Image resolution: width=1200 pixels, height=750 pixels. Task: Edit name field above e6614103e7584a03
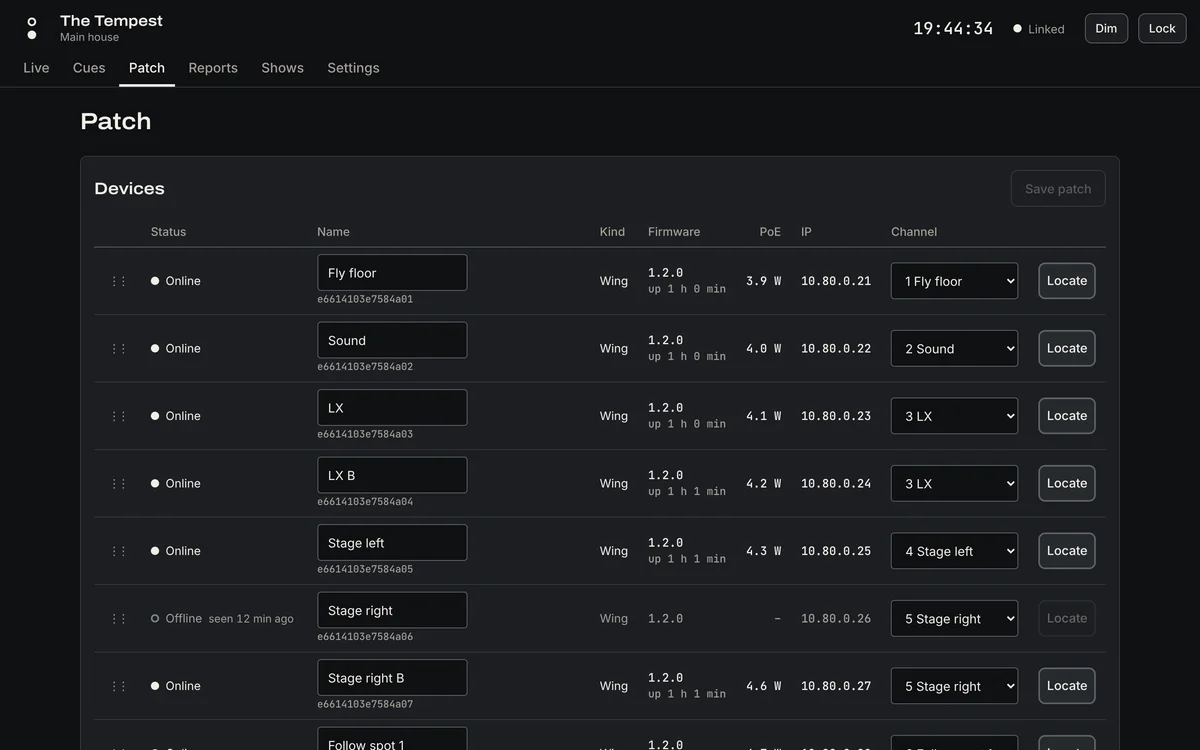392,408
